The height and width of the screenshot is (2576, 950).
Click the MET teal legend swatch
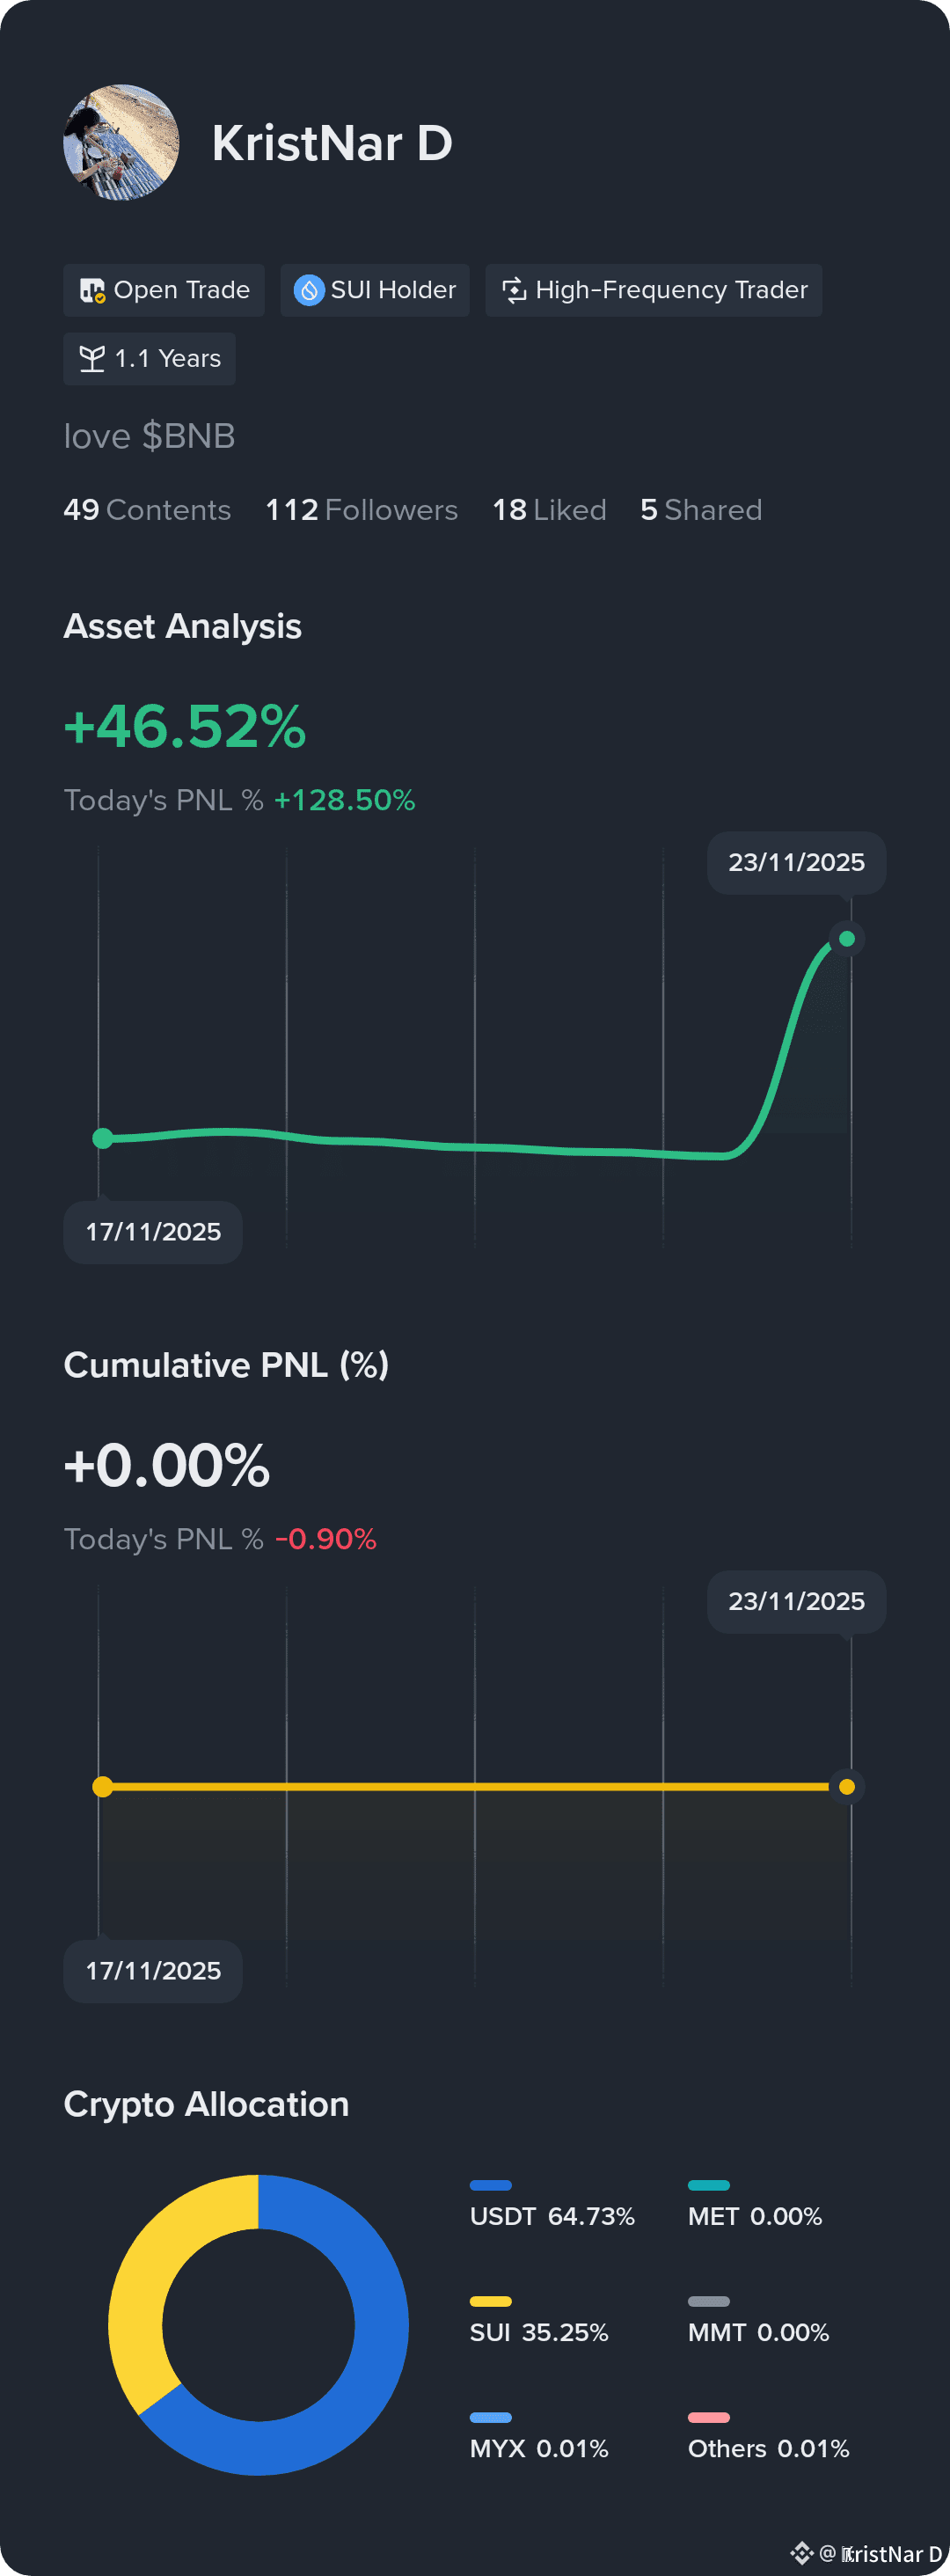709,2185
